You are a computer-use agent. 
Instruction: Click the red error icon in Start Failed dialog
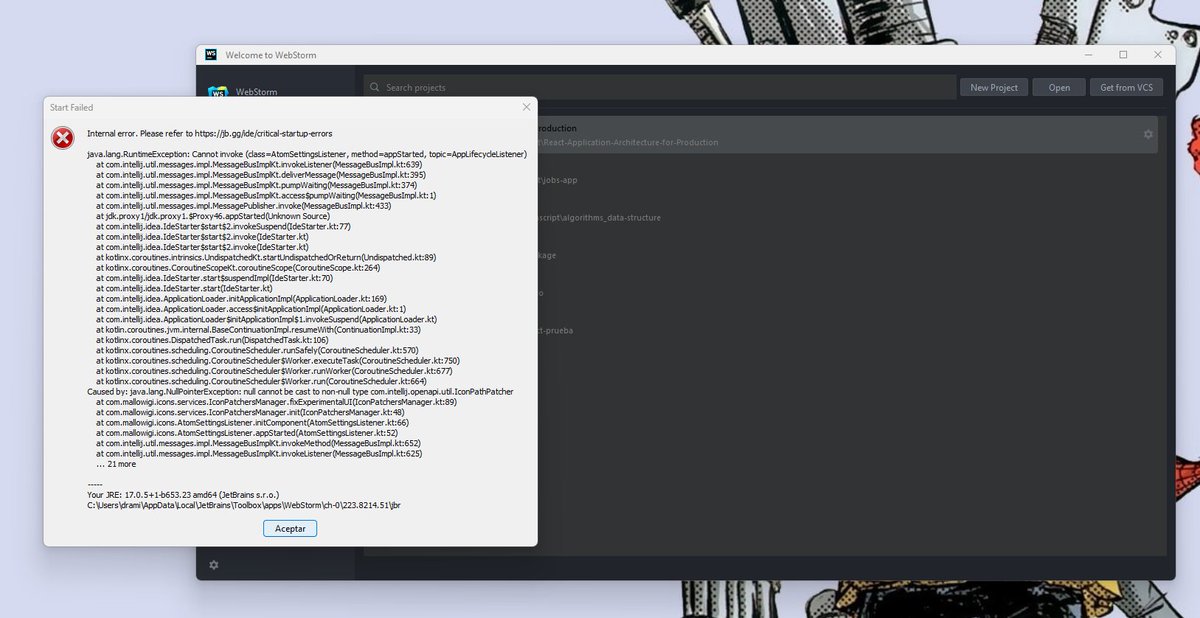click(63, 138)
